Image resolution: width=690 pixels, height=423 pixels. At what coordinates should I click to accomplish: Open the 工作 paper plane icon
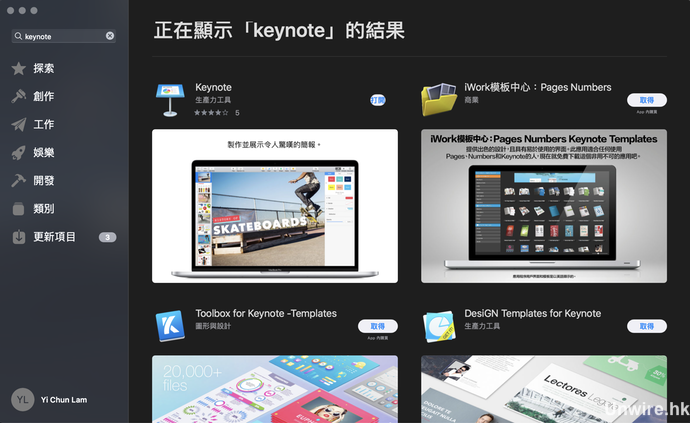click(x=18, y=125)
